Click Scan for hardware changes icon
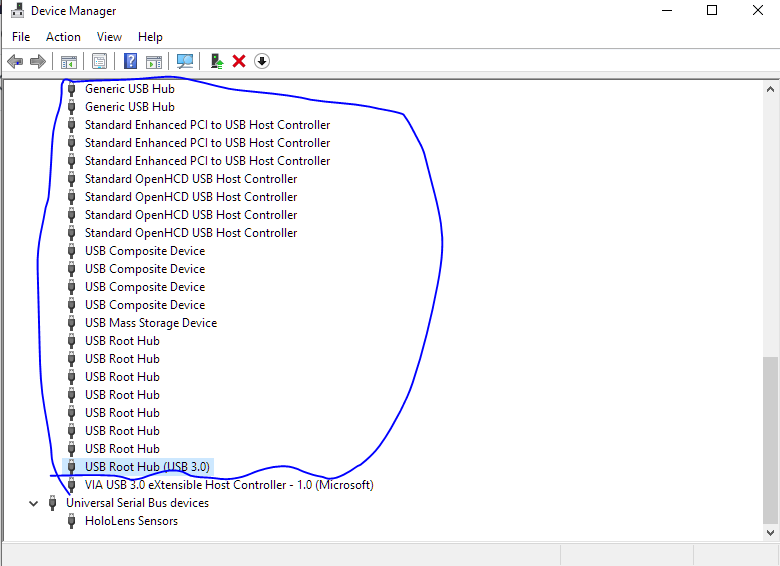This screenshot has height=566, width=780. coord(184,62)
